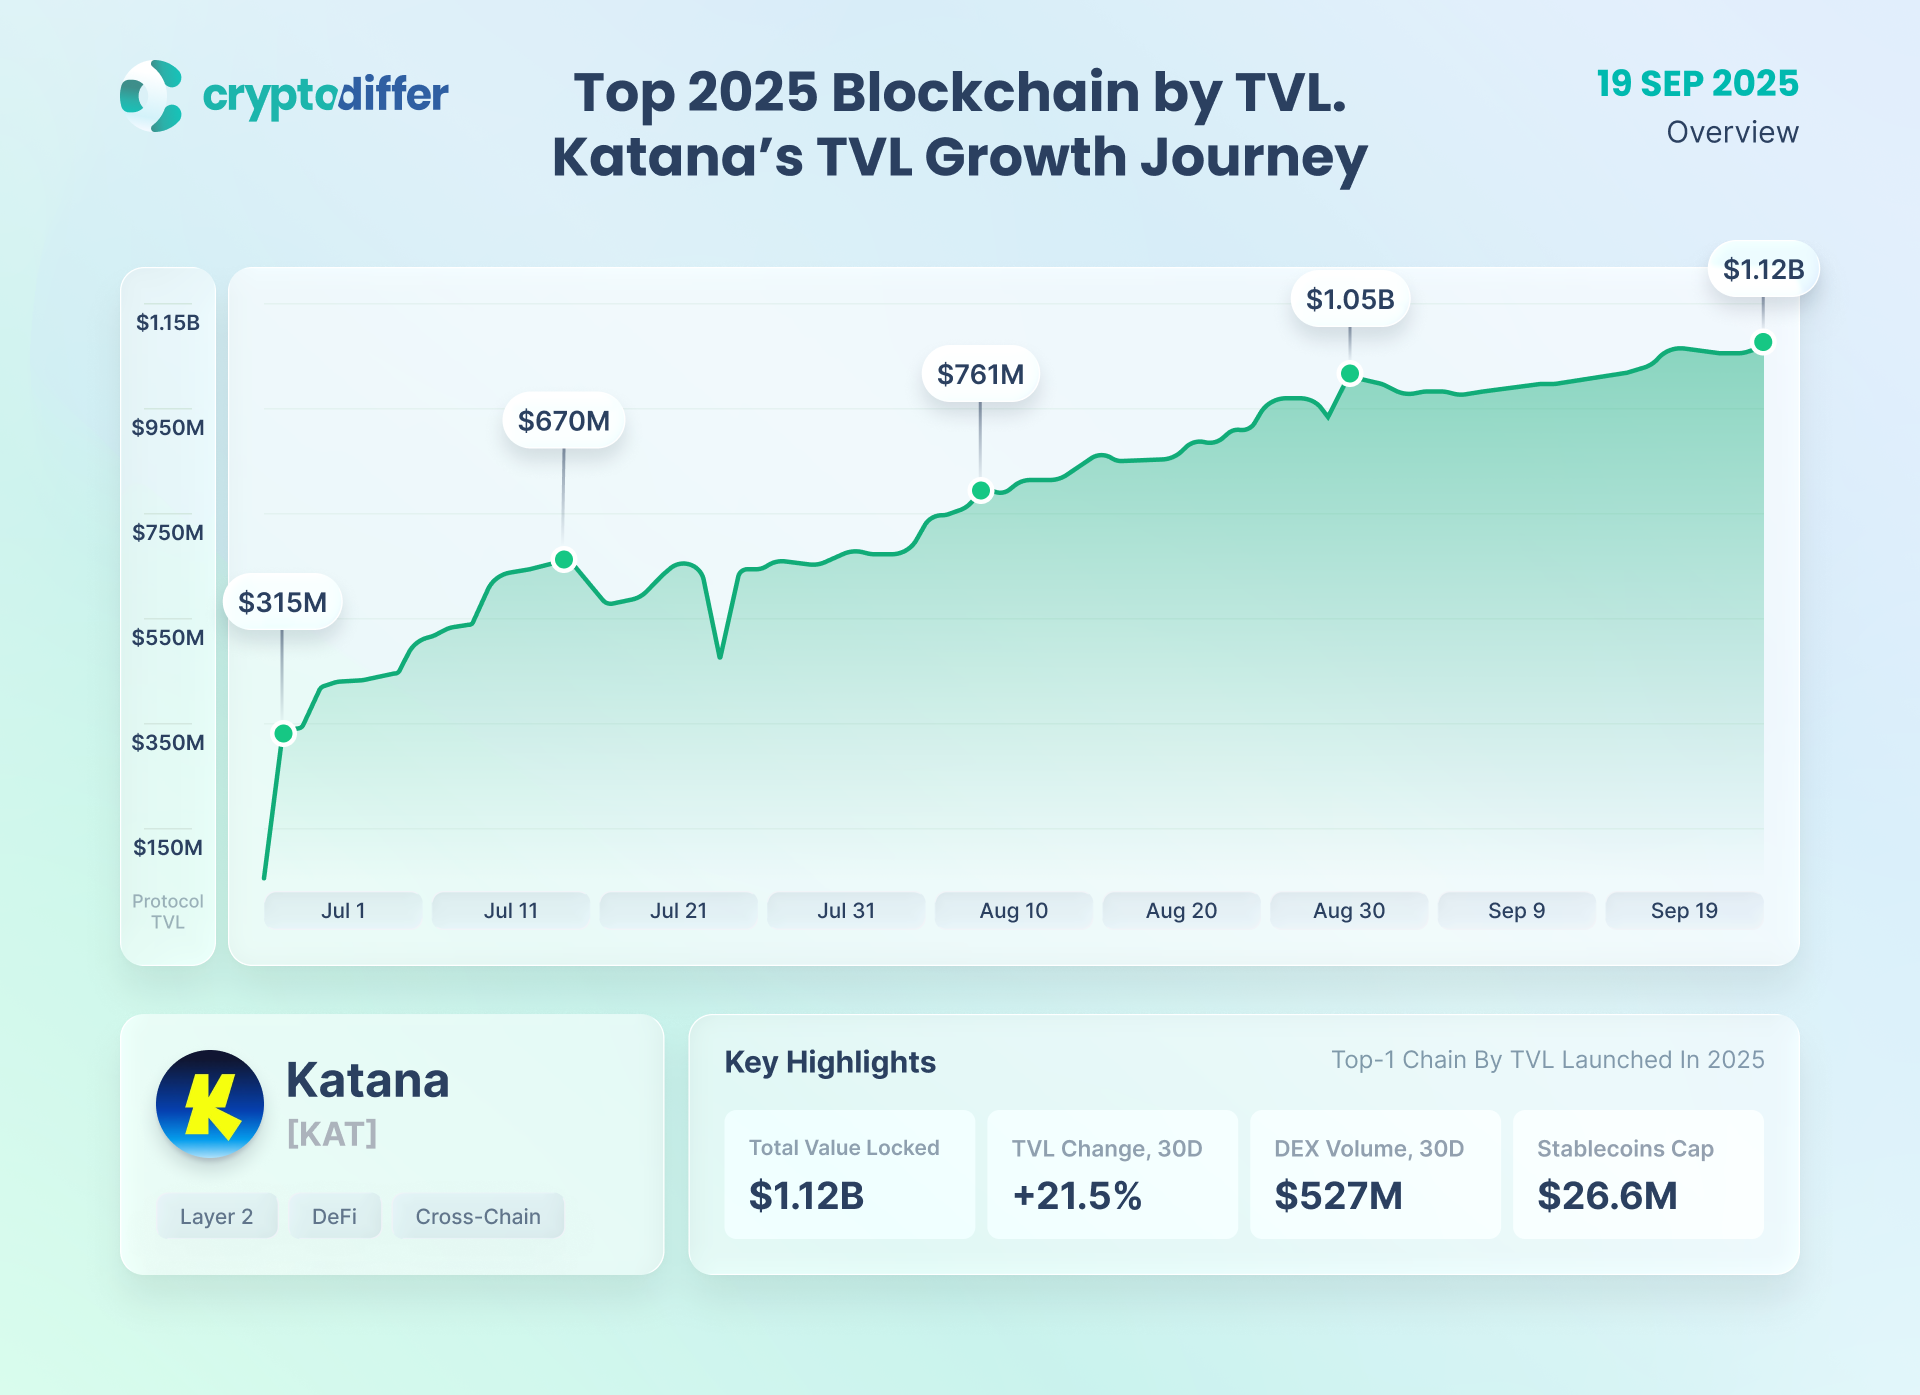Click the Jul 21 date label

point(678,911)
